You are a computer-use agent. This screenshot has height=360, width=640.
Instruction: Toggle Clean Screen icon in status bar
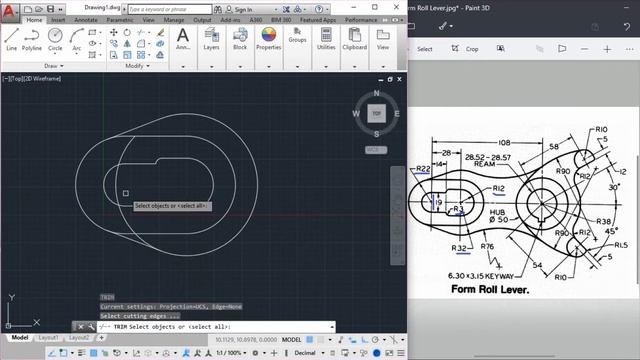389,353
